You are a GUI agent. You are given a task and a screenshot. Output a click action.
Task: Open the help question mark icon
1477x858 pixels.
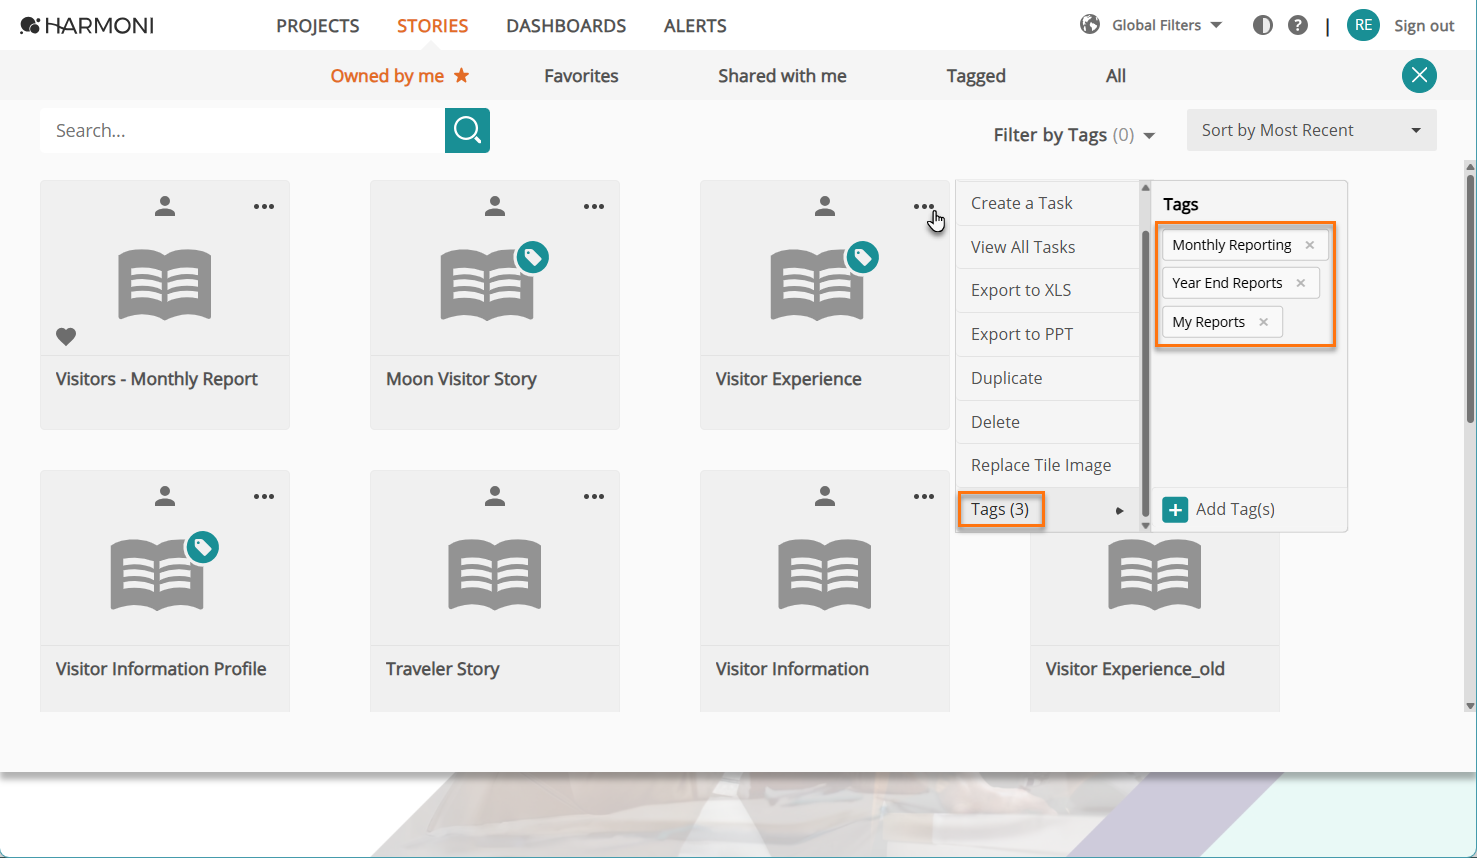1298,26
